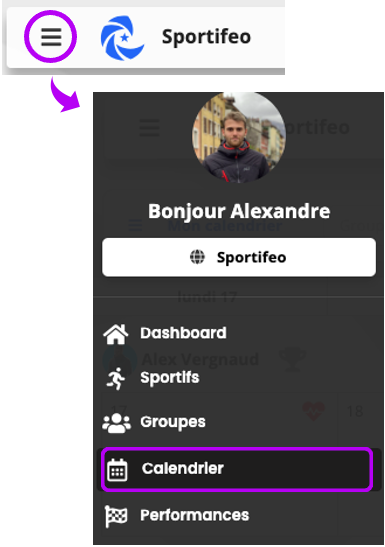The height and width of the screenshot is (547, 385).
Task: Click the Dashboard house icon
Action: [x=116, y=334]
